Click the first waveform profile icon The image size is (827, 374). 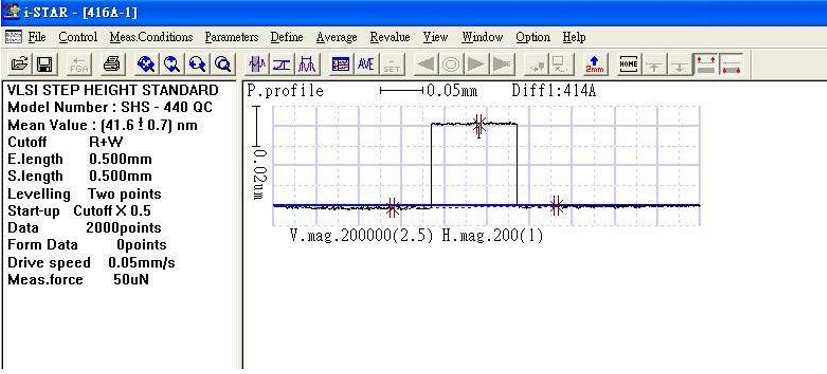(x=259, y=64)
